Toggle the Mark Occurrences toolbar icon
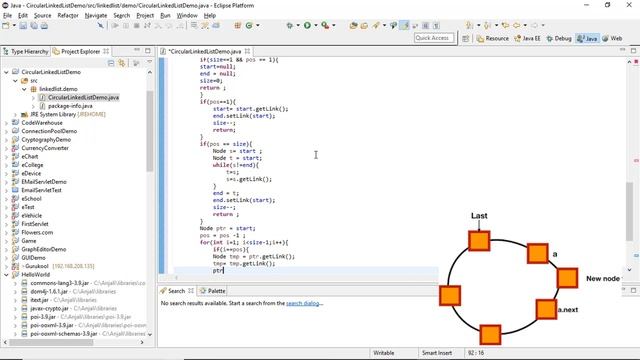 click(x=404, y=25)
